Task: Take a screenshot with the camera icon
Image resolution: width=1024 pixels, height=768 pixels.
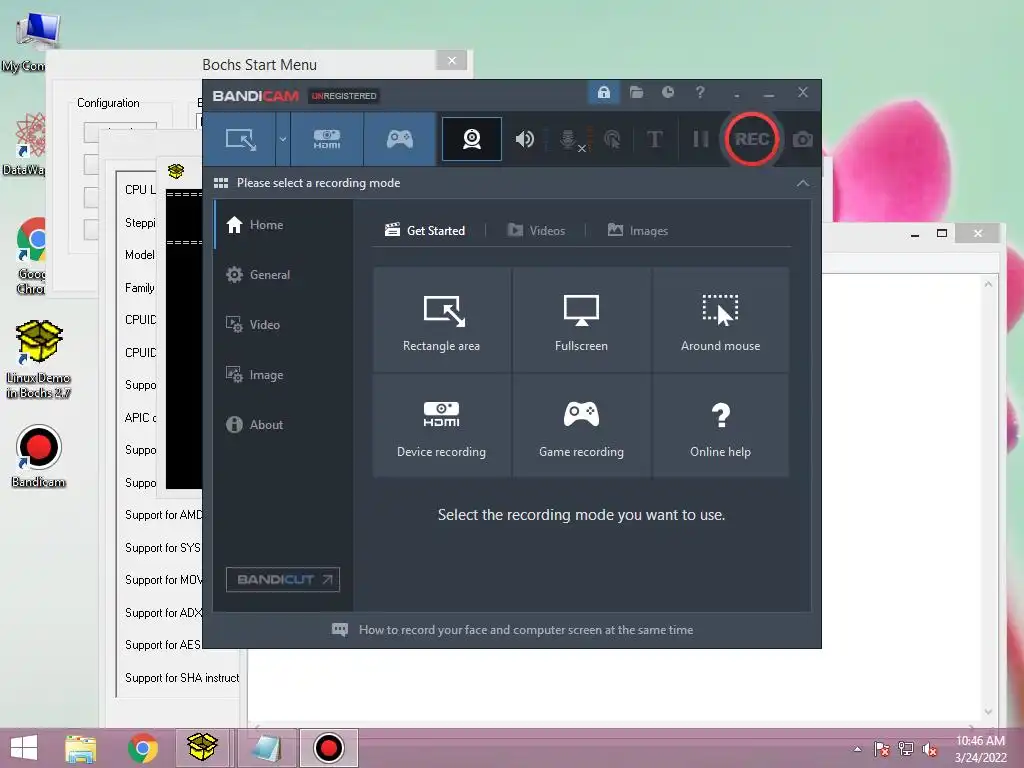Action: 803,139
